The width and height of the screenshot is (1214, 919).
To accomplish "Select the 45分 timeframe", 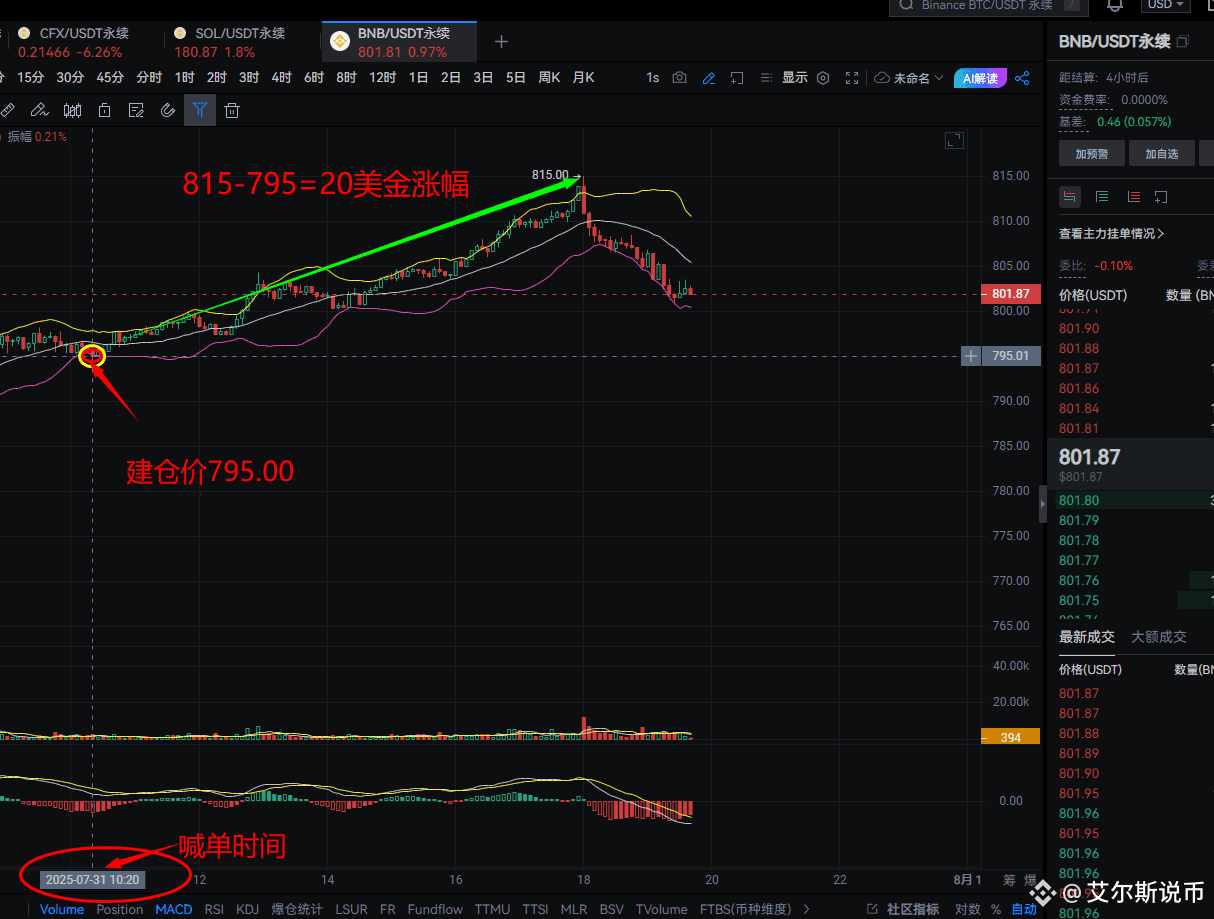I will 110,78.
